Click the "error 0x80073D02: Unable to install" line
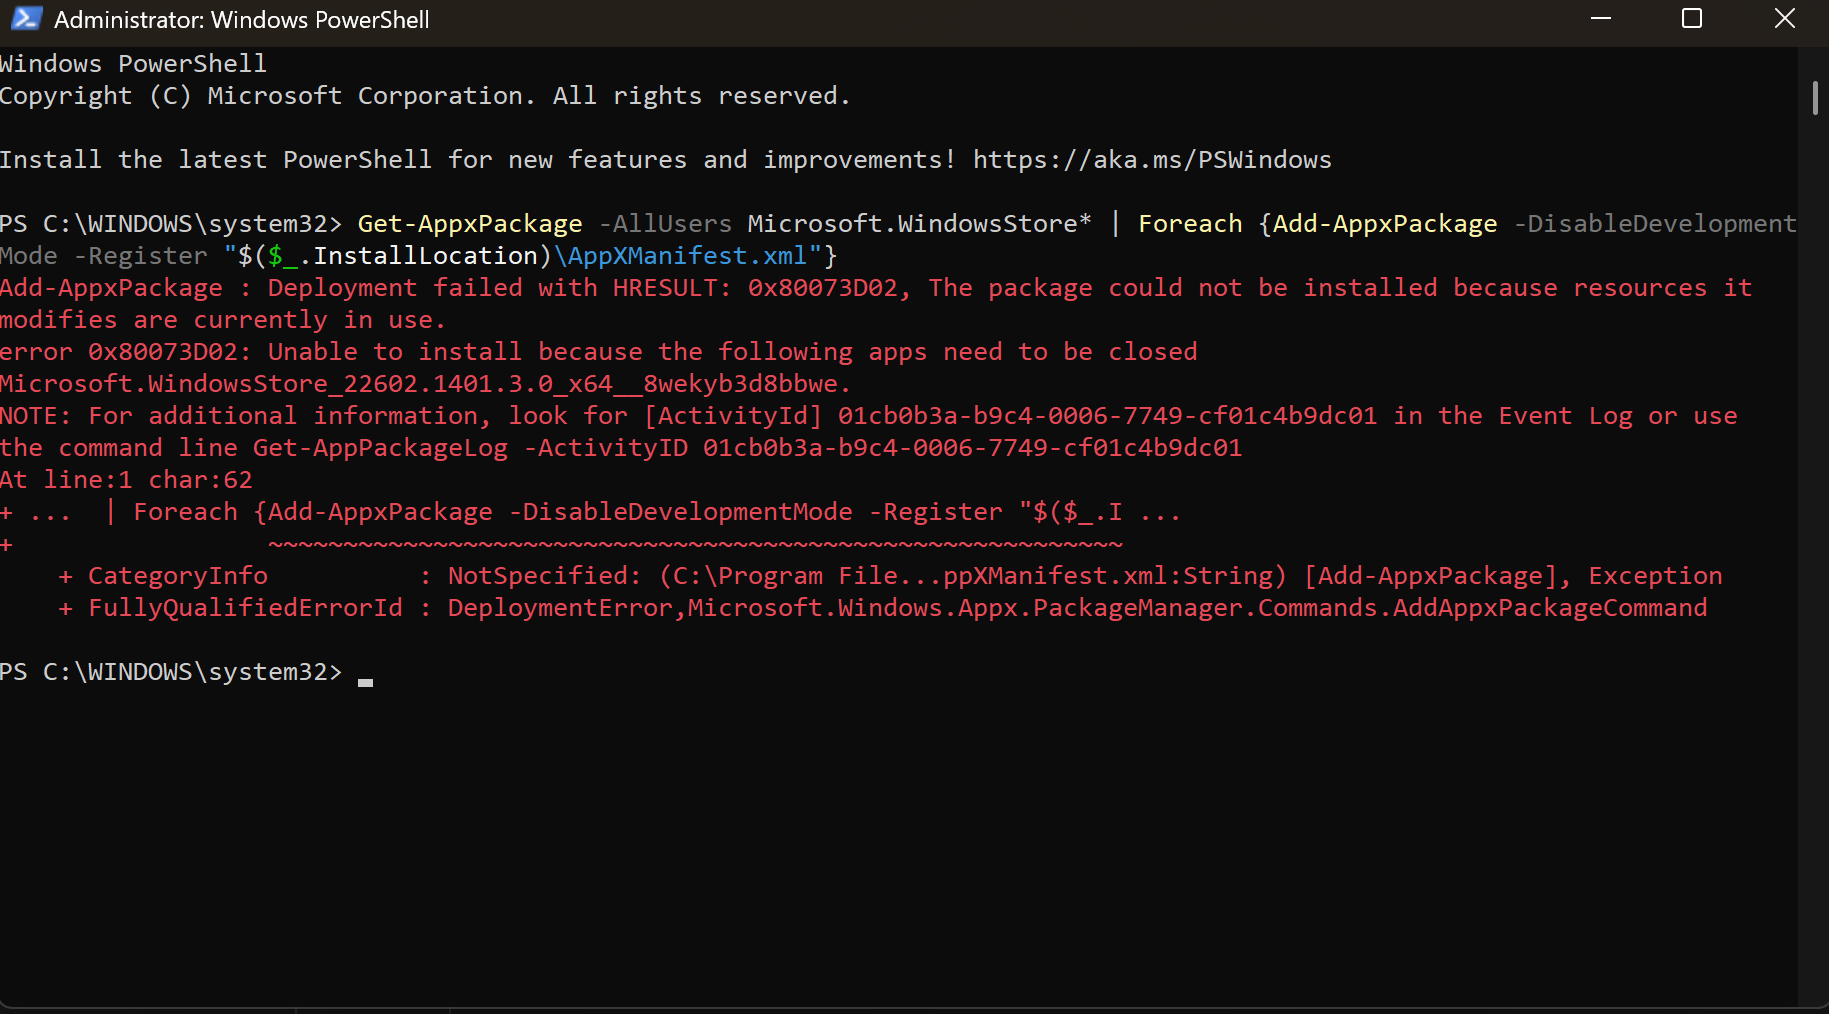Image resolution: width=1829 pixels, height=1014 pixels. pos(599,352)
